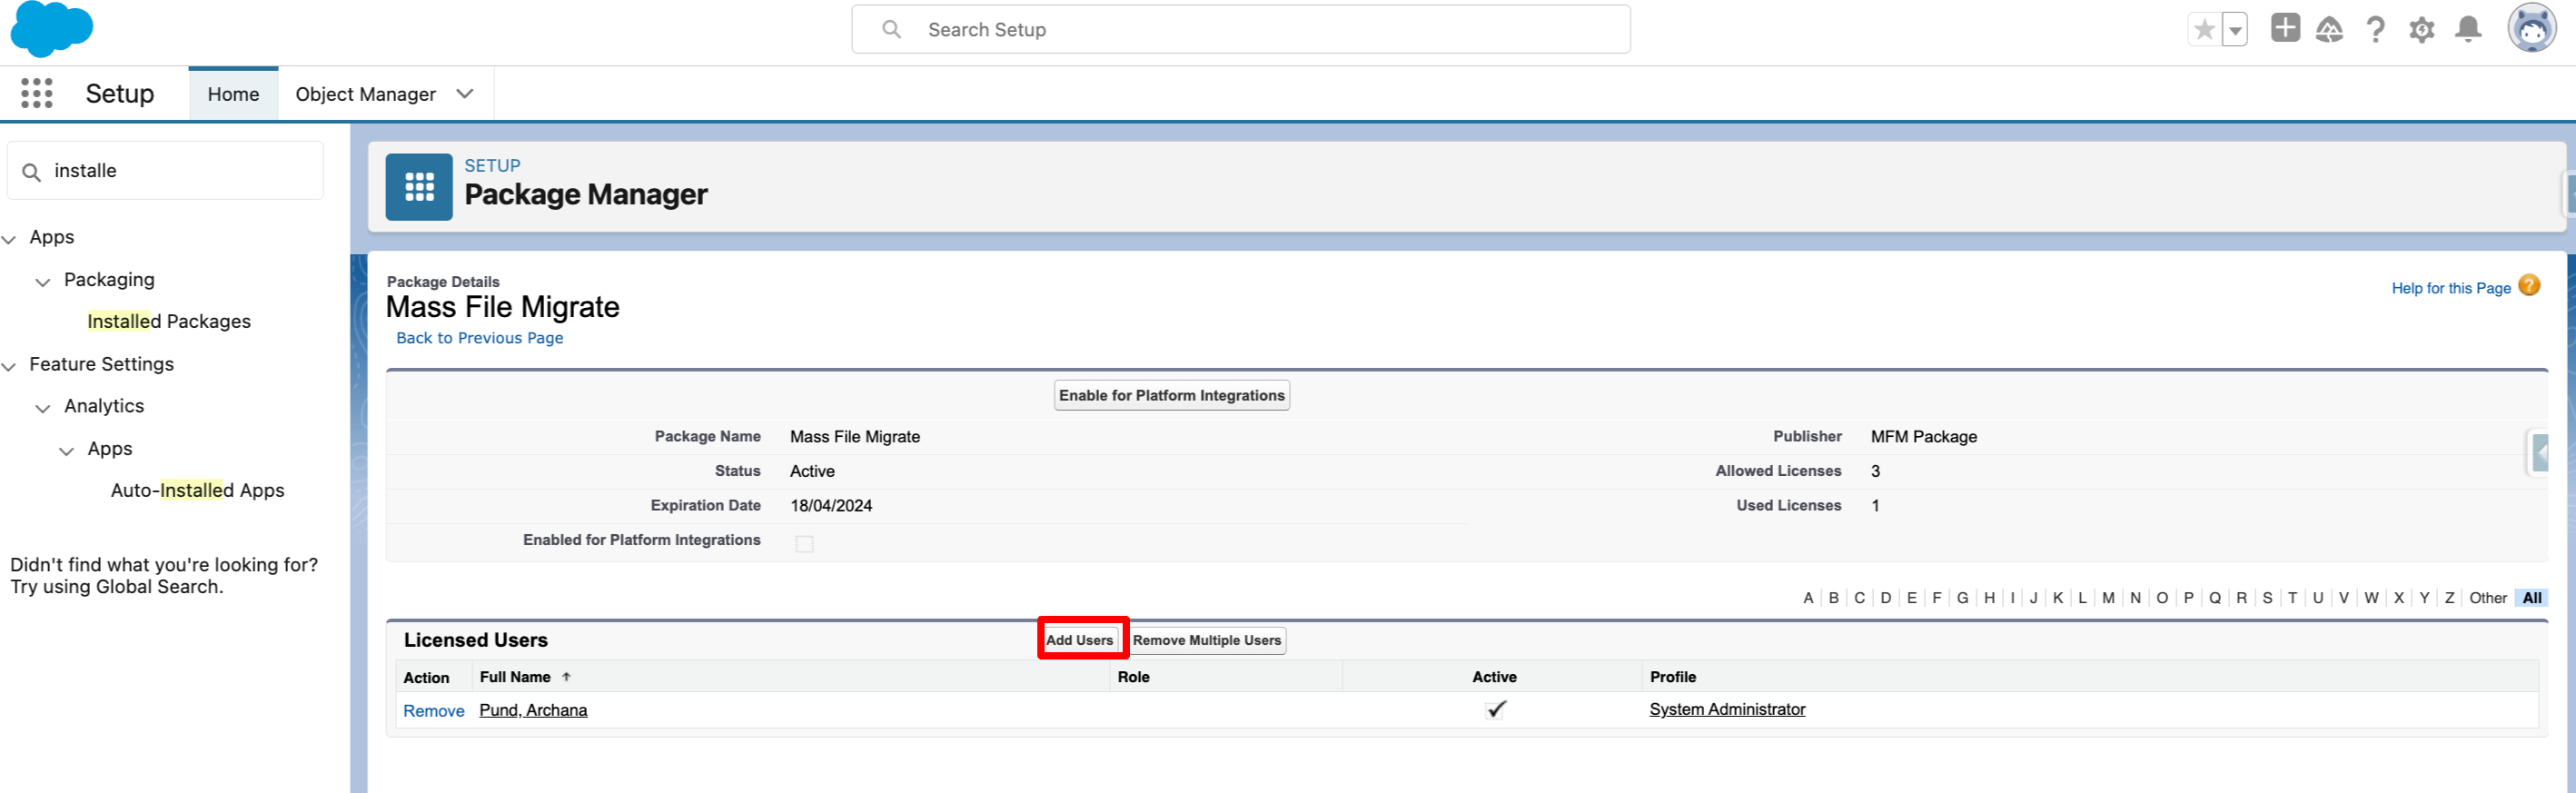Filter users by letter M
The height and width of the screenshot is (793, 2576).
pos(2107,598)
